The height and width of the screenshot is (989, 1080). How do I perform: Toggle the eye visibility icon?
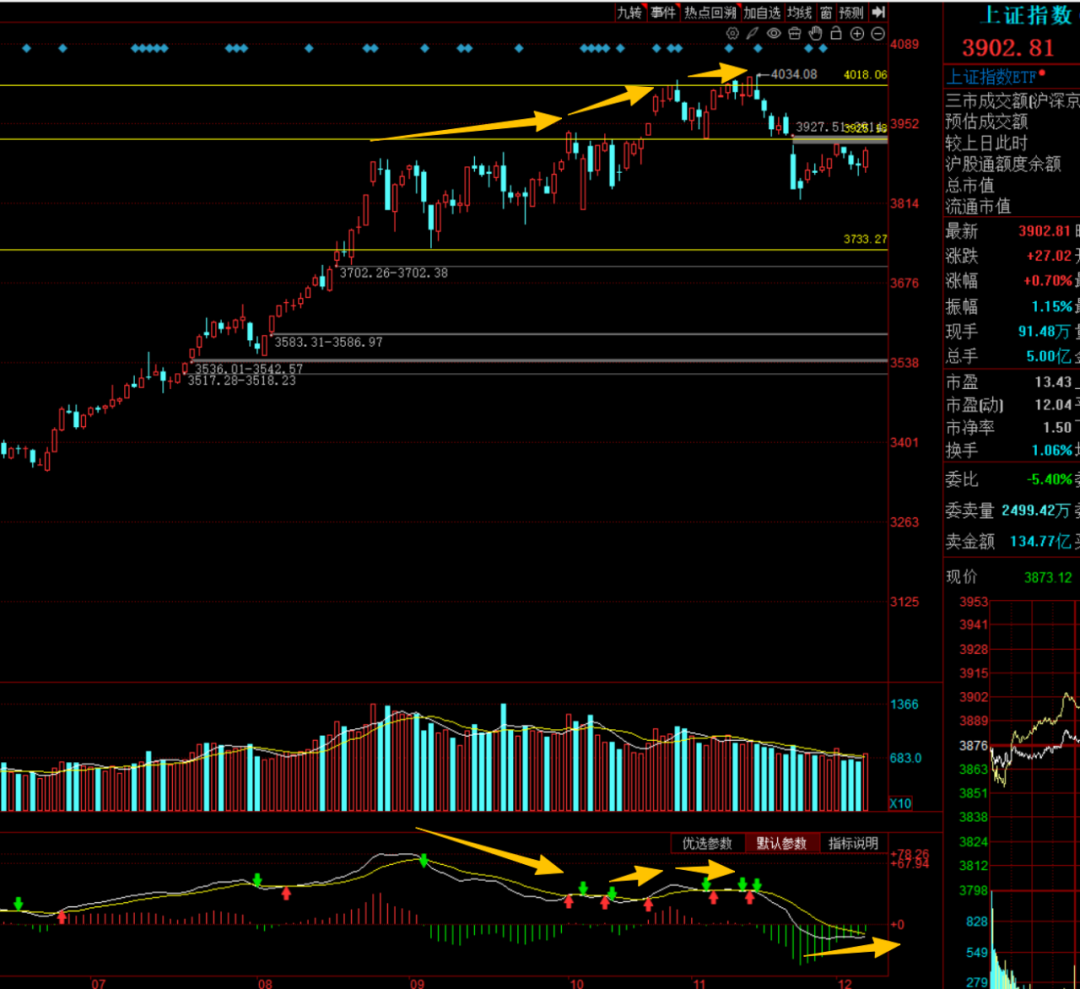tap(774, 33)
